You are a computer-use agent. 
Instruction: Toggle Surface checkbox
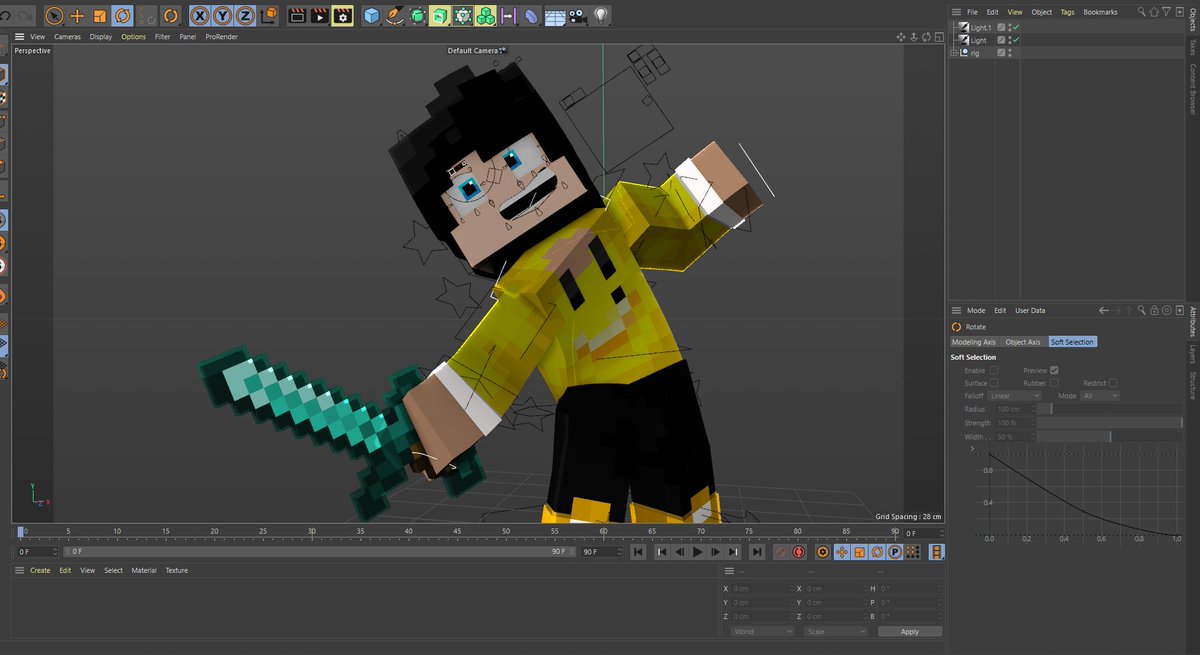point(994,383)
